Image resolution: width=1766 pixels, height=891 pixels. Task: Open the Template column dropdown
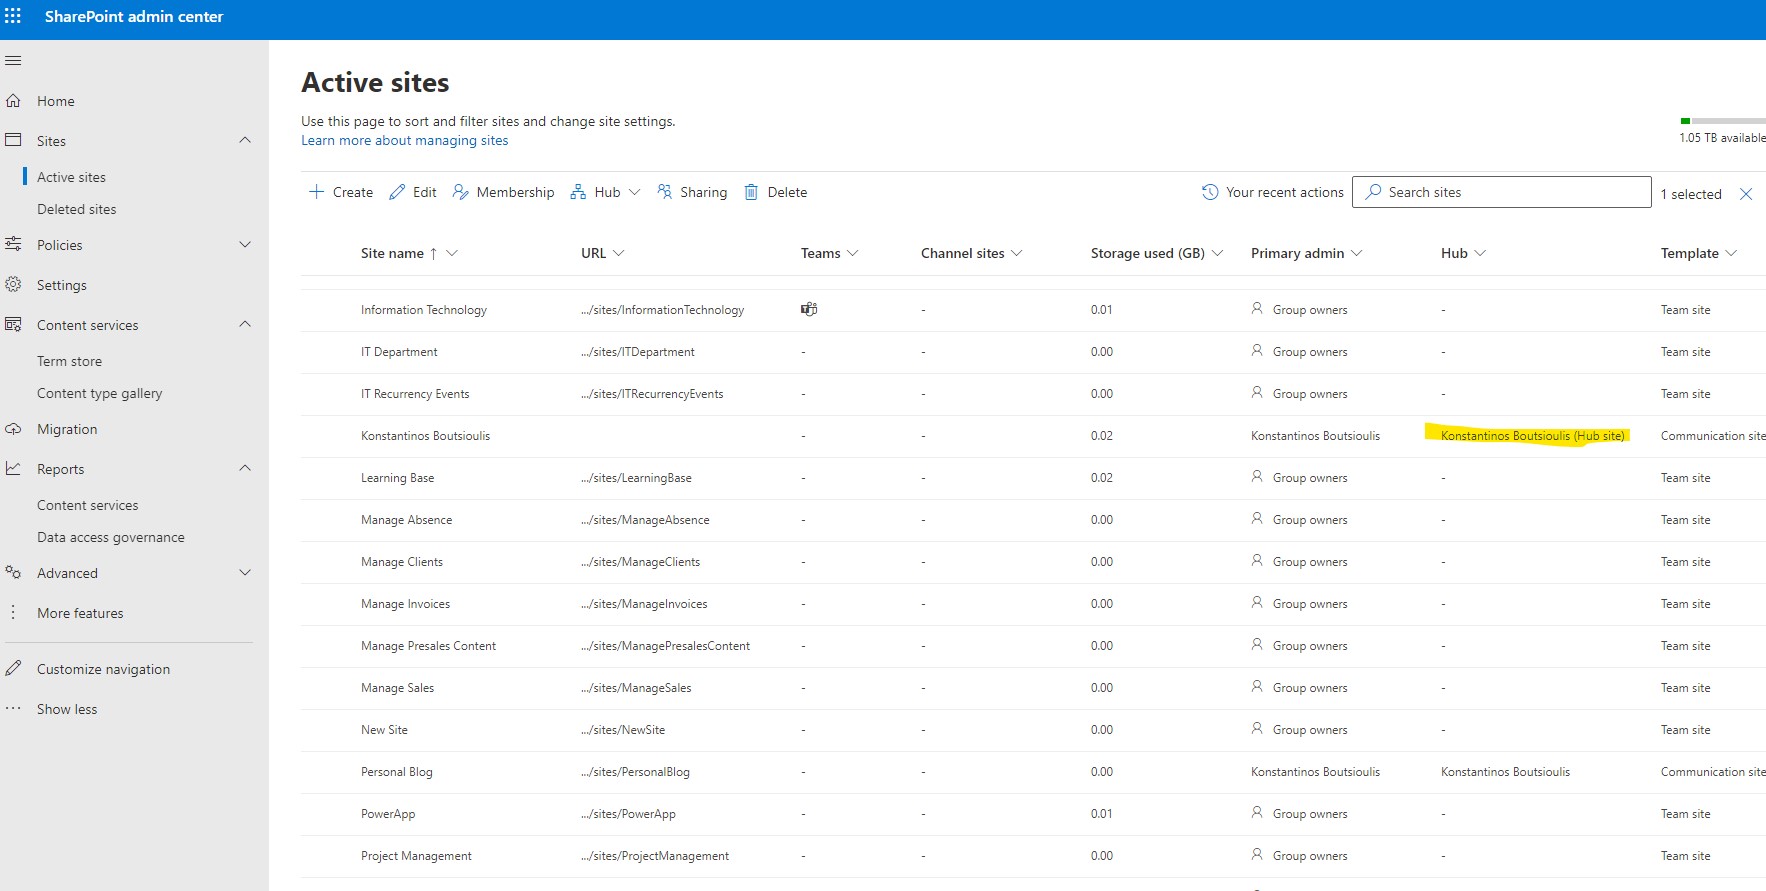[1731, 253]
